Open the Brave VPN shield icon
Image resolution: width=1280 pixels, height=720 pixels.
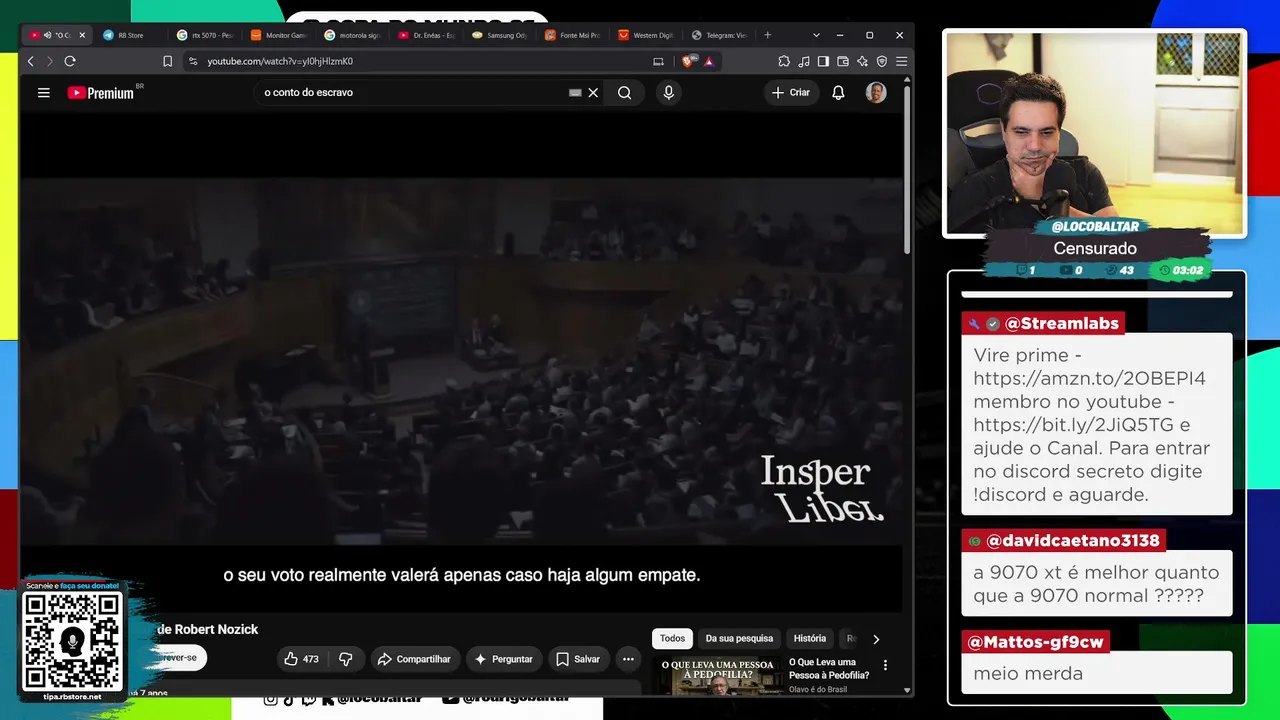(x=882, y=61)
